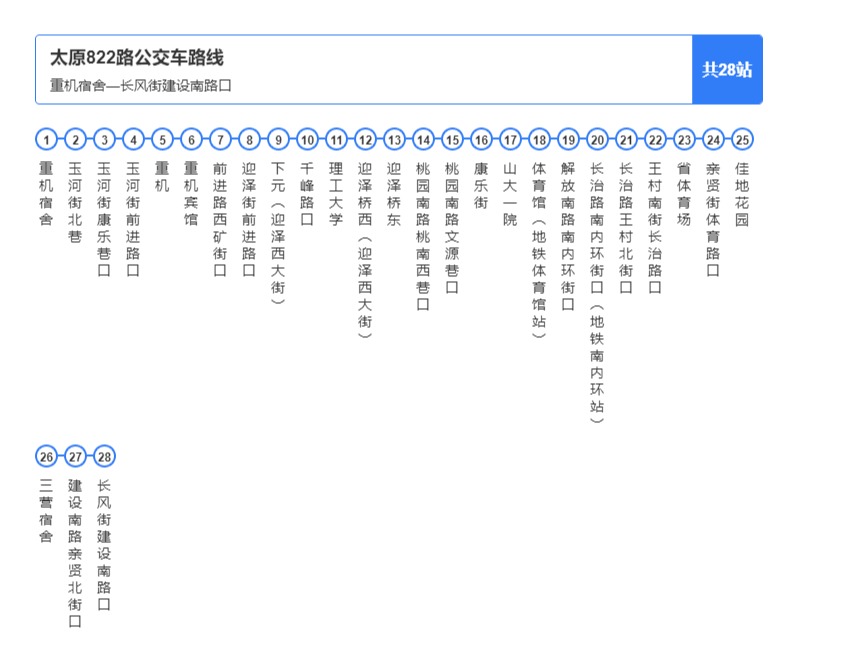Select the station name 长治路南内环街口(地铁南内环站)
Image resolution: width=868 pixels, height=662 pixels.
(x=597, y=292)
